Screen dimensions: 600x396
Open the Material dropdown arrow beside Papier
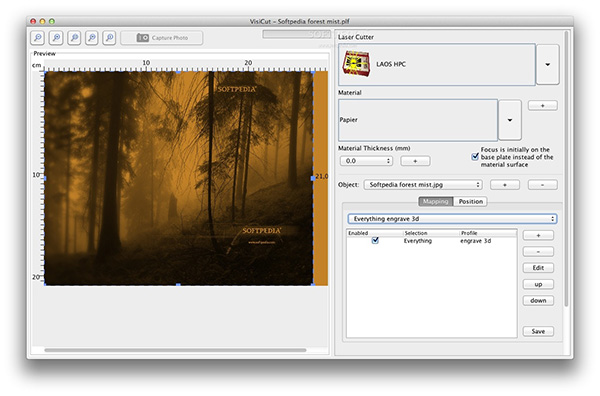pyautogui.click(x=510, y=120)
